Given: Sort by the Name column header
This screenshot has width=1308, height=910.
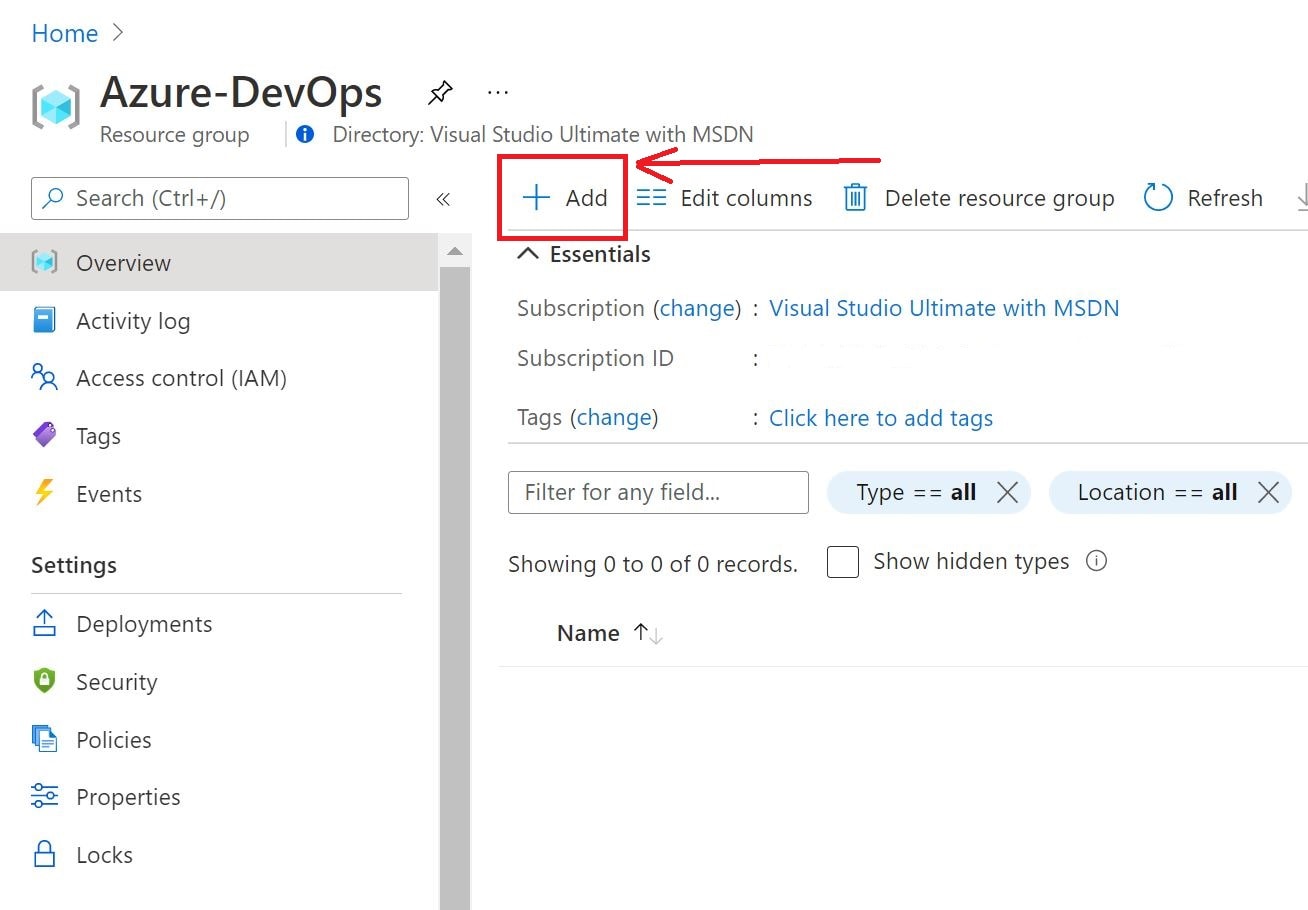Looking at the screenshot, I should pyautogui.click(x=588, y=633).
